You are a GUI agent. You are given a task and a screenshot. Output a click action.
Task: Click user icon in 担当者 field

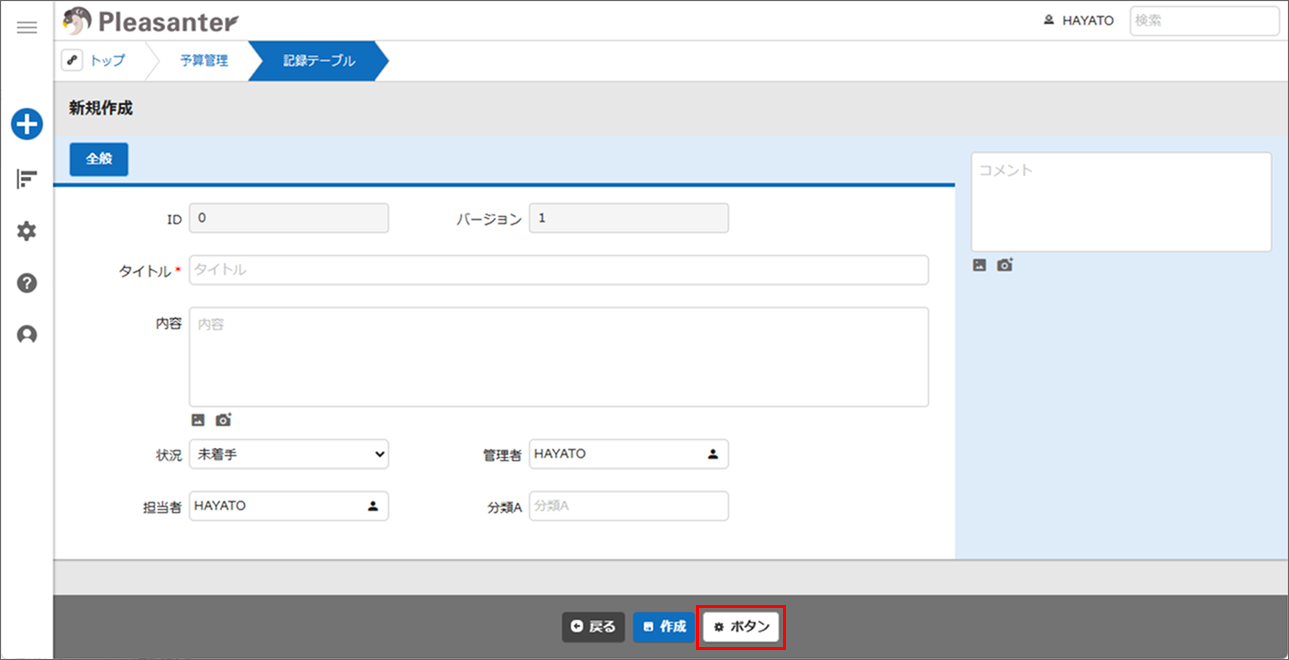point(373,506)
